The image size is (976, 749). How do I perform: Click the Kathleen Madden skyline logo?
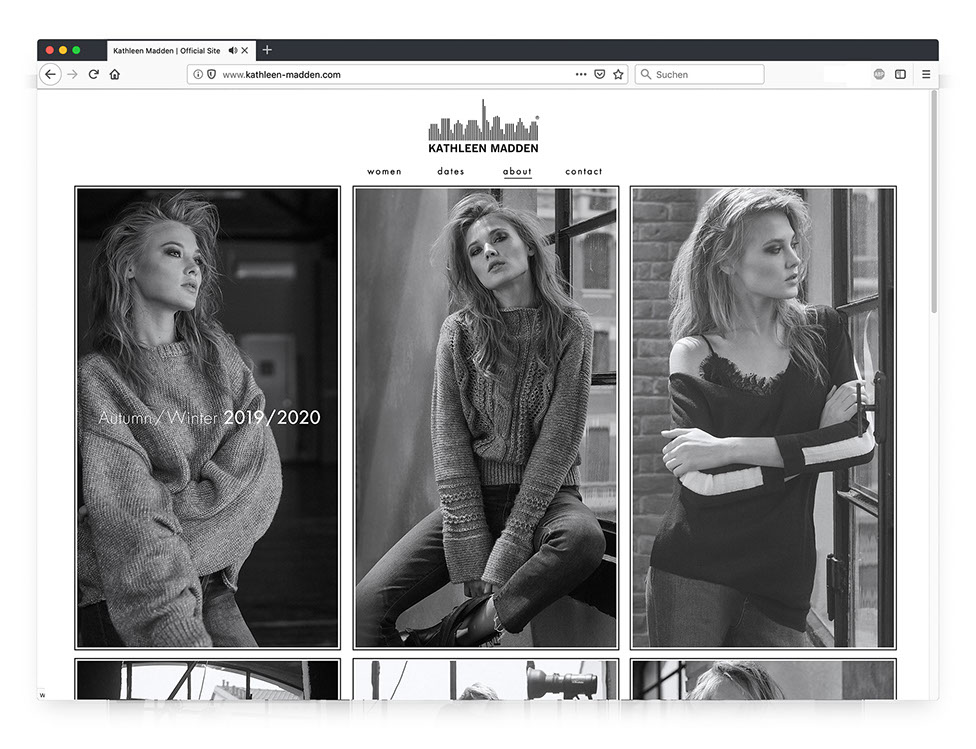pyautogui.click(x=484, y=127)
